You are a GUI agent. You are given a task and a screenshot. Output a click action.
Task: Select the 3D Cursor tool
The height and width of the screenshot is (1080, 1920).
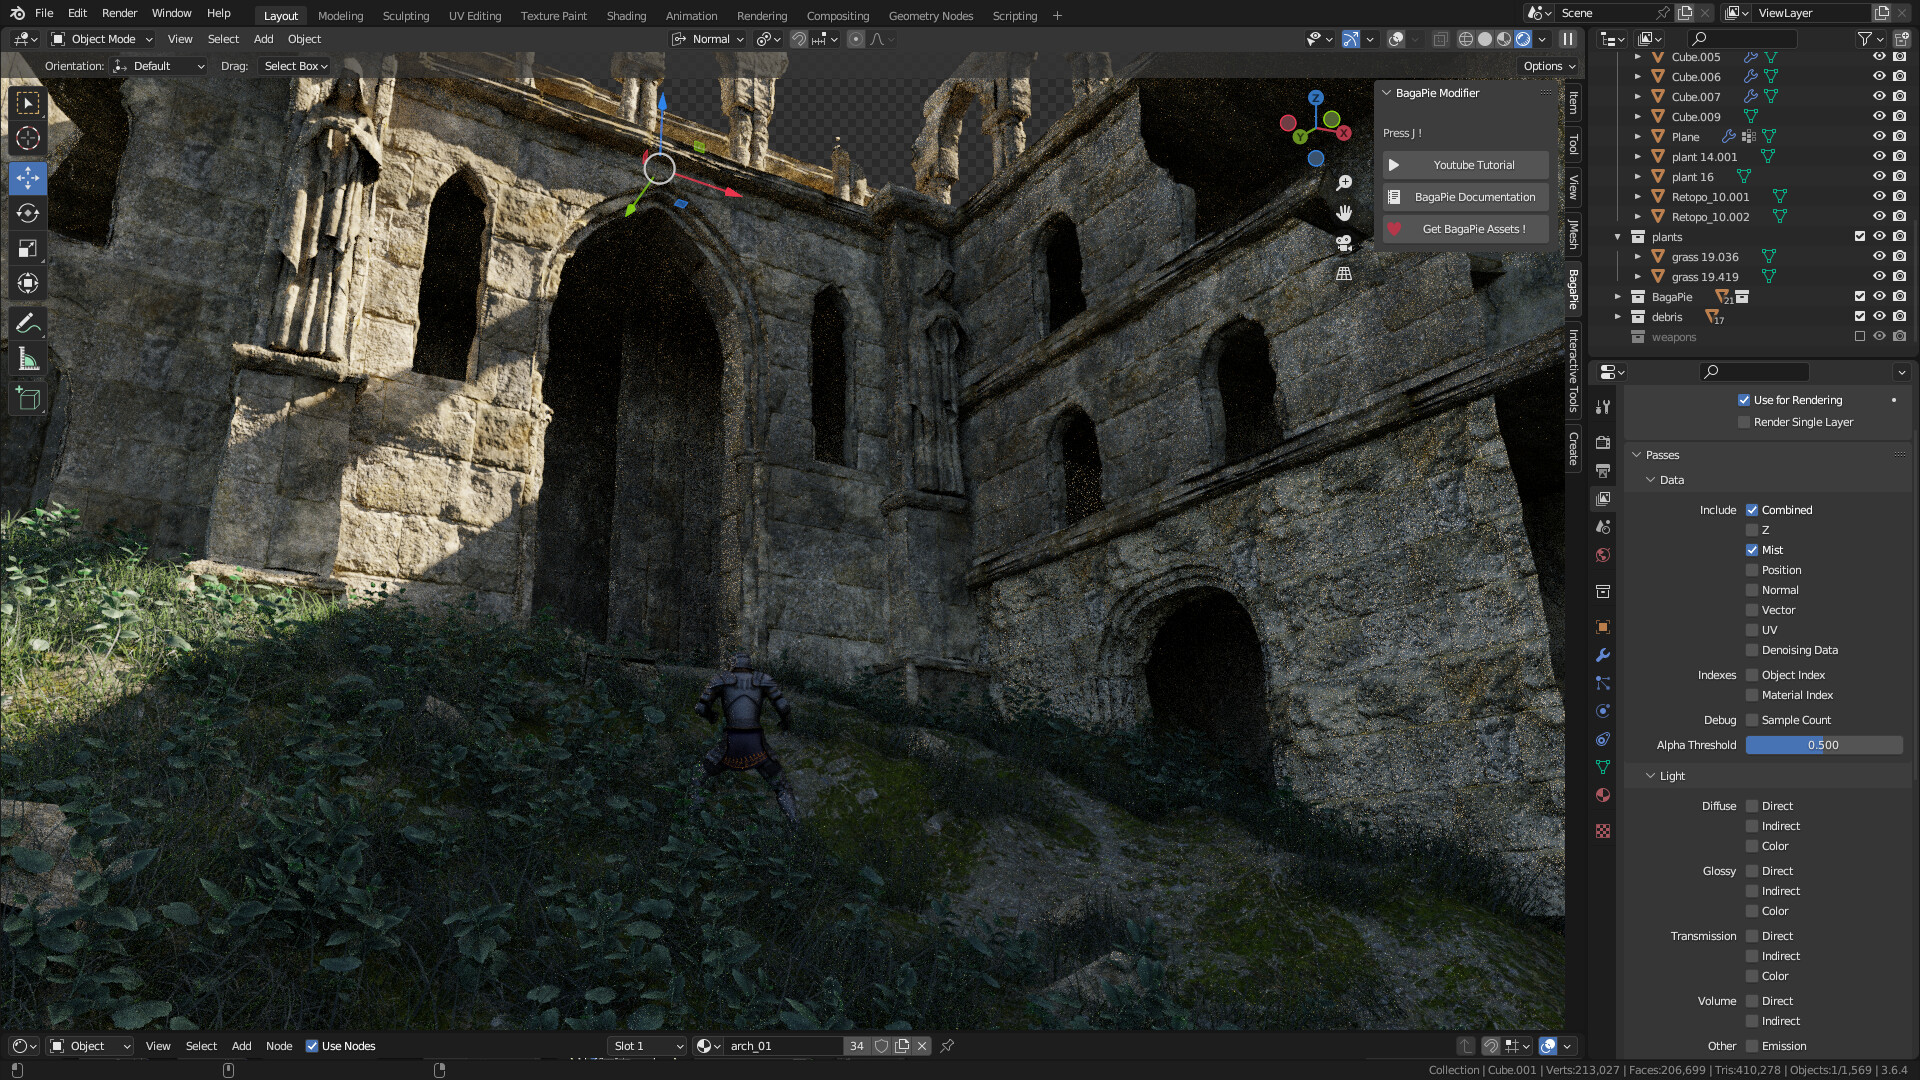pyautogui.click(x=28, y=138)
